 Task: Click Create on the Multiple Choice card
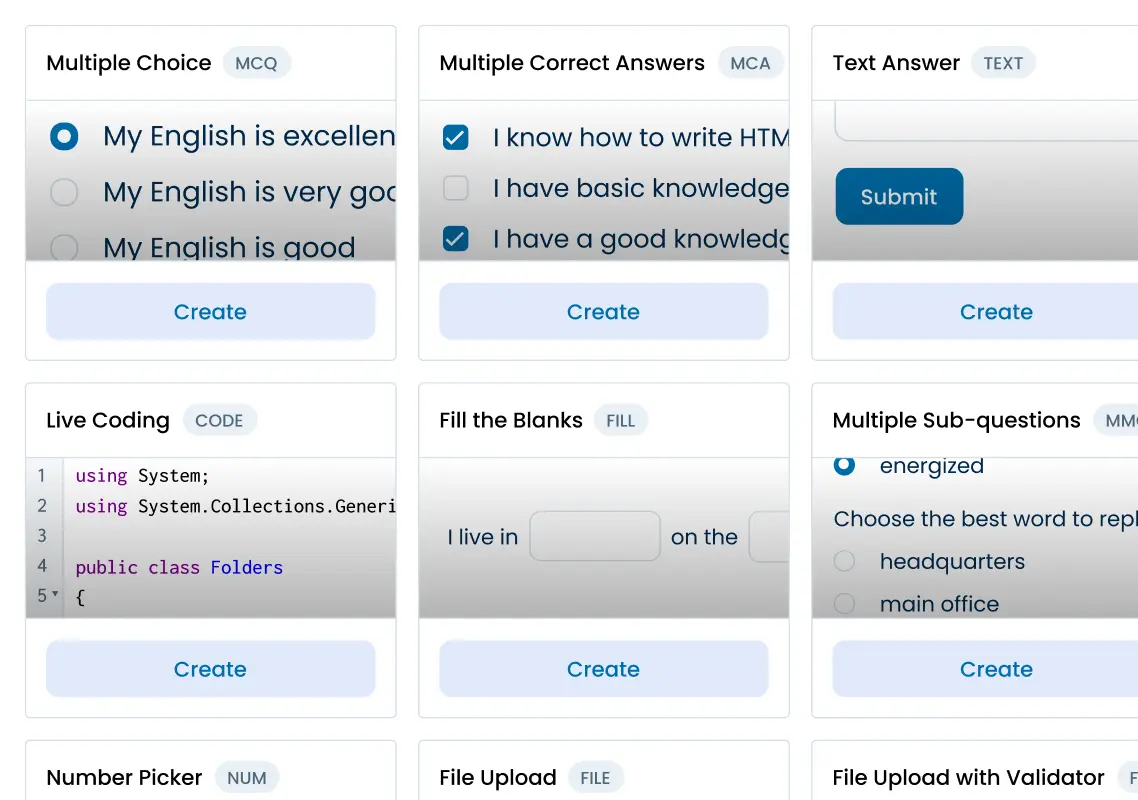point(210,311)
